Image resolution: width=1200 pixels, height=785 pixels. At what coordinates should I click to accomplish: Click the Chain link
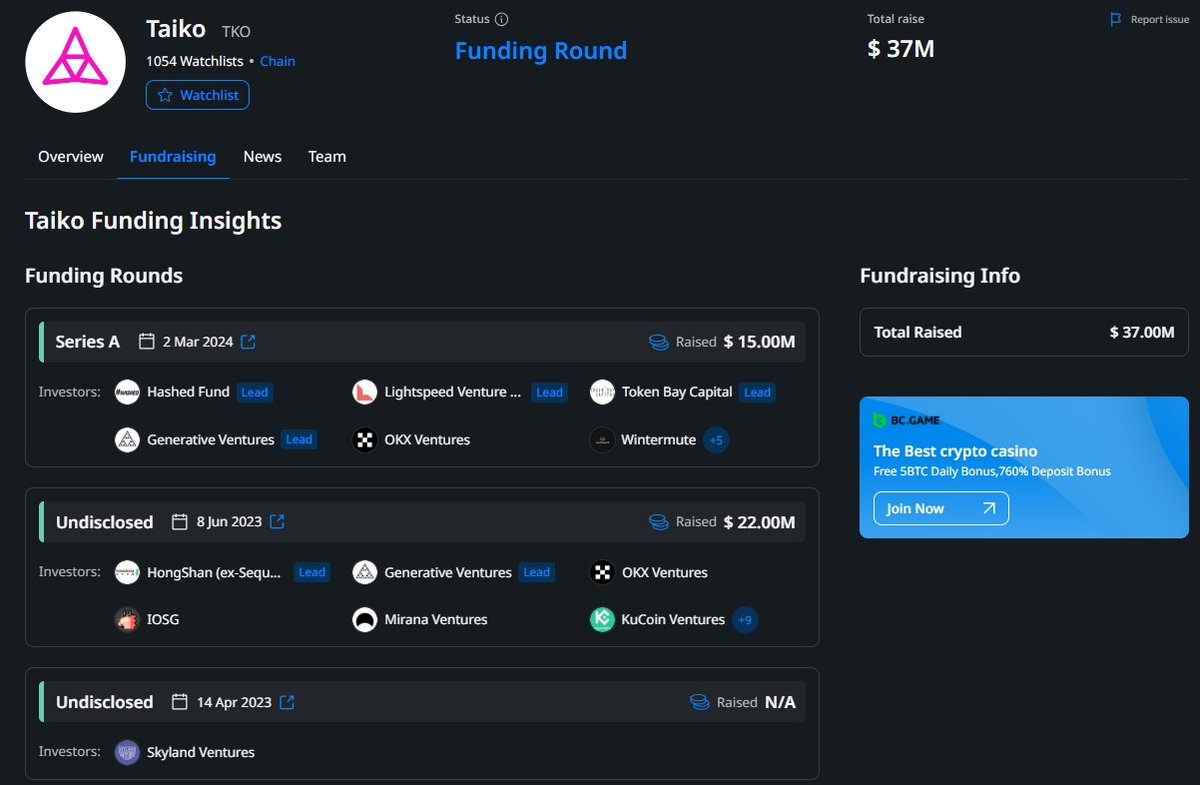click(x=277, y=61)
